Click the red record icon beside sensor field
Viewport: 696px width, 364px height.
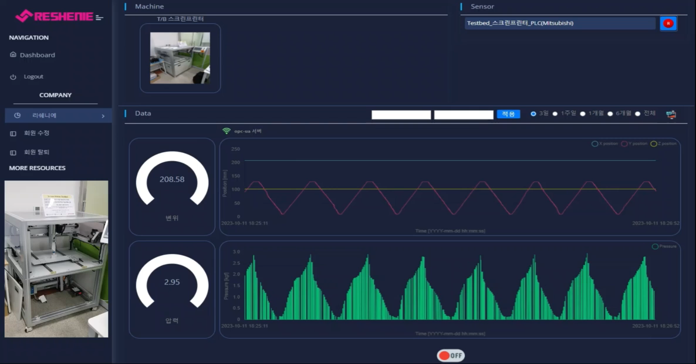668,24
